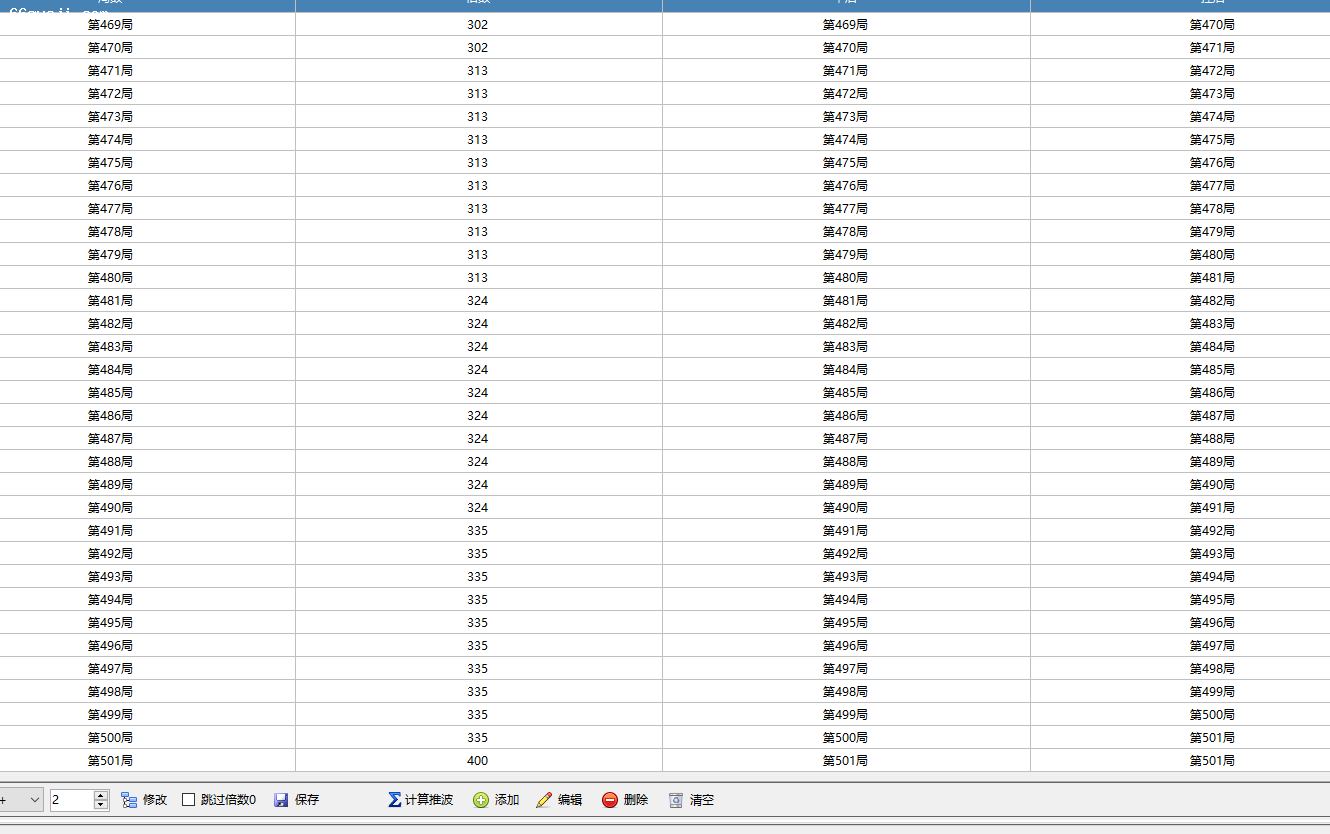1330x834 pixels.
Task: Click first-column cell 第498局
Action: [110, 692]
